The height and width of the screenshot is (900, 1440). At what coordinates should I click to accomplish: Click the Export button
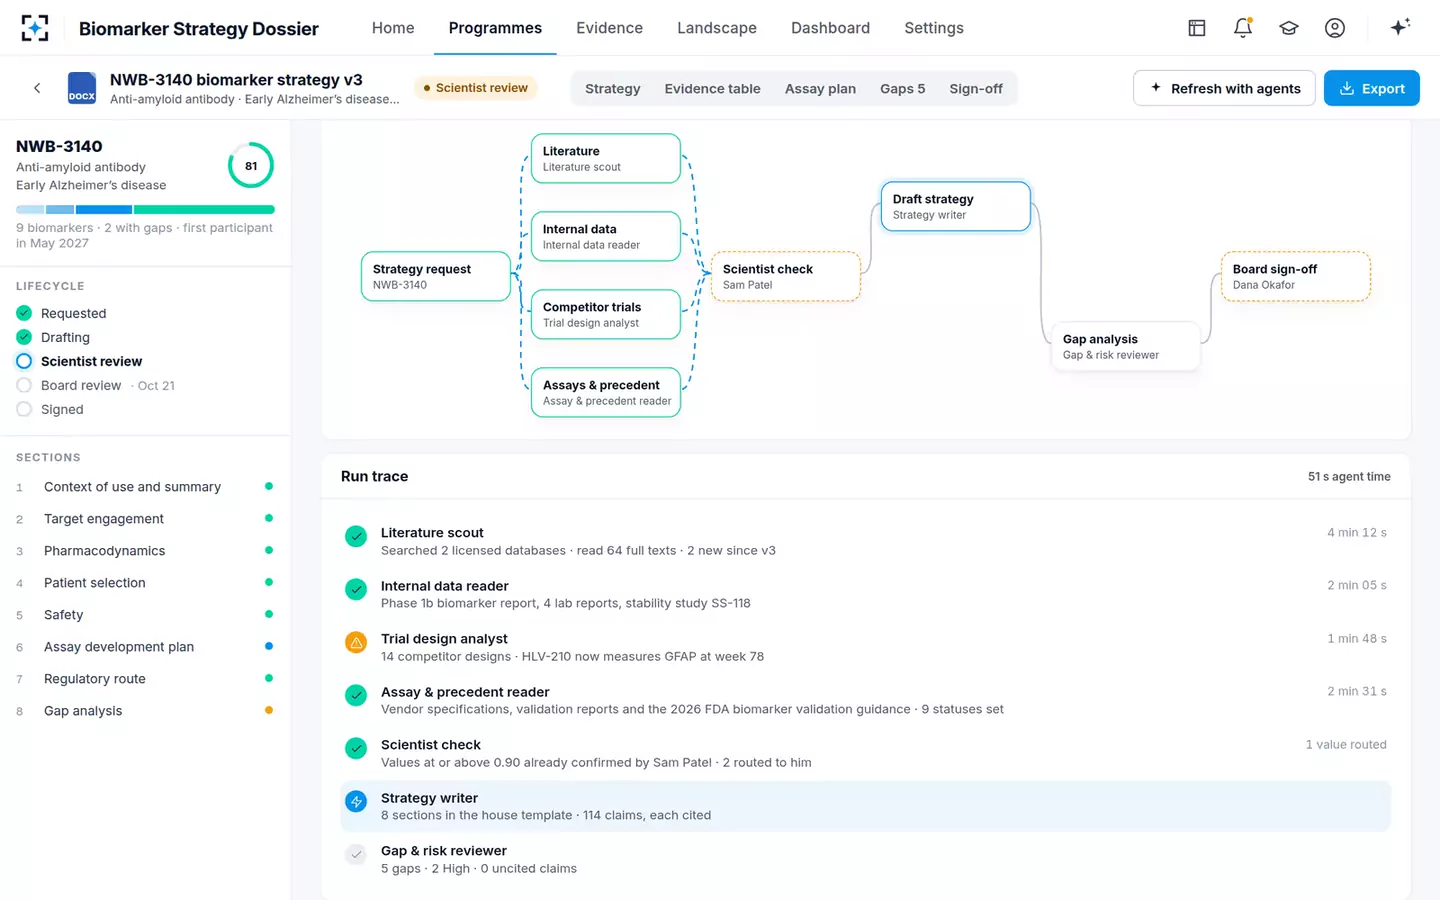click(x=1372, y=88)
